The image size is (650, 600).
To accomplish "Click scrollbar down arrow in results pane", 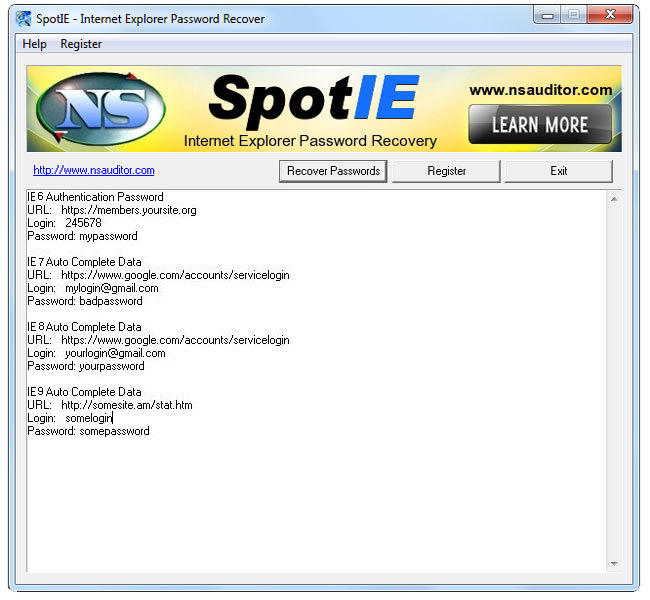I will tap(614, 564).
